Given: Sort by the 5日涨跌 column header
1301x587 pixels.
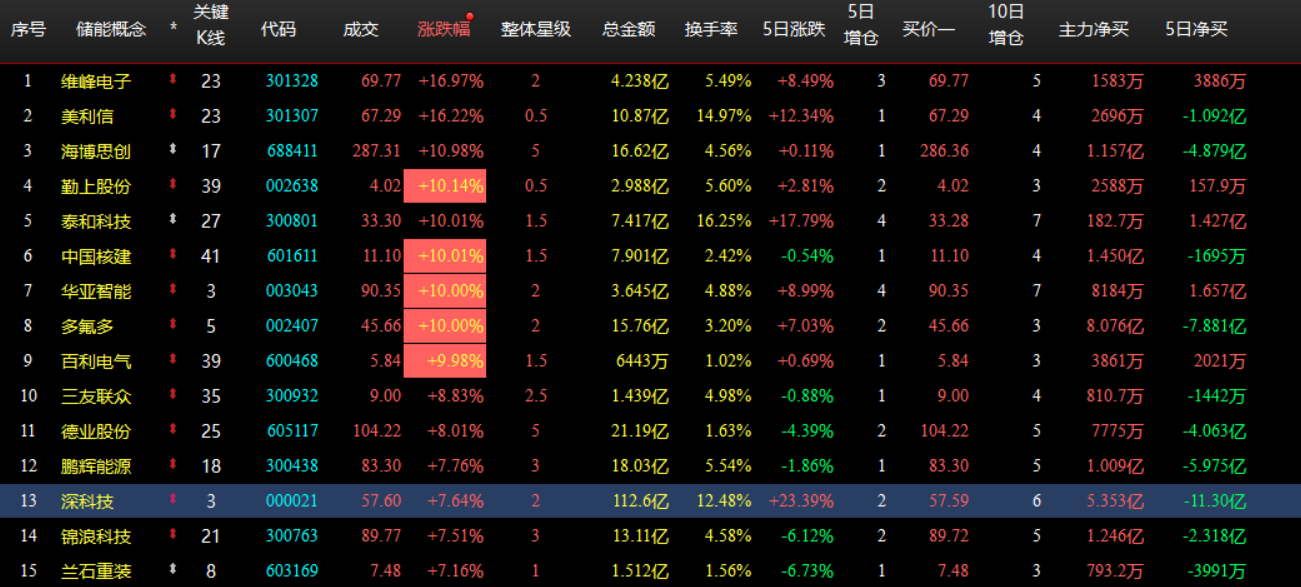Looking at the screenshot, I should tap(794, 29).
